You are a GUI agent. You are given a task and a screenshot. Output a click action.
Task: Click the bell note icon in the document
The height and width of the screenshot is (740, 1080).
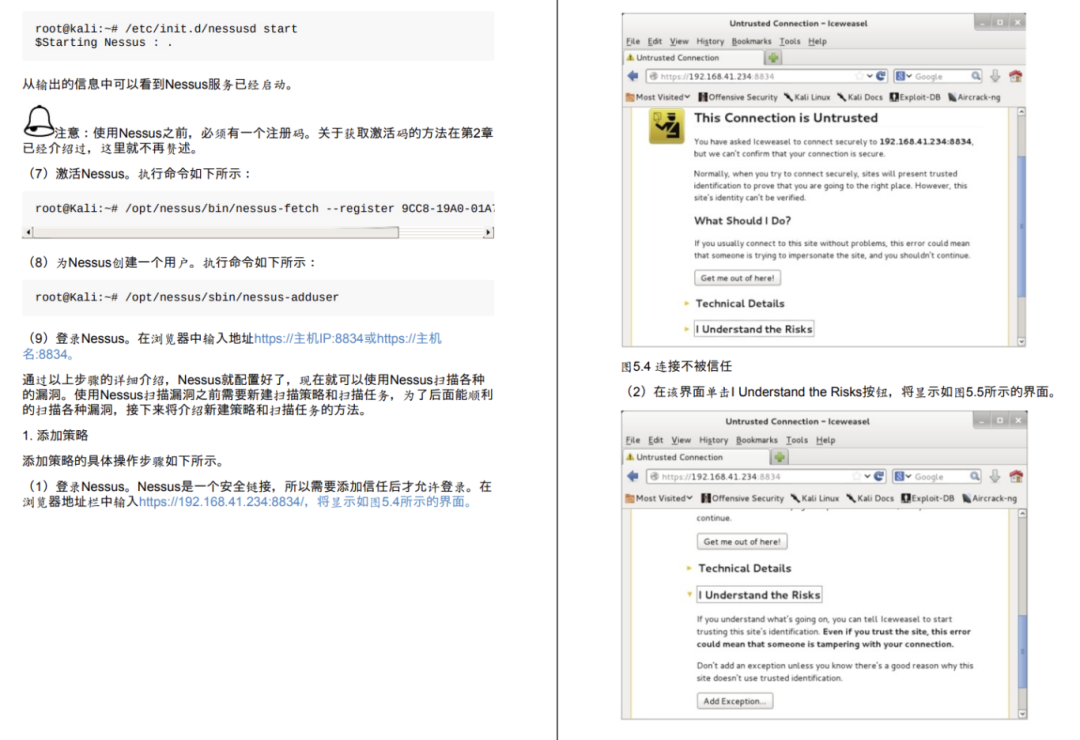(x=39, y=121)
